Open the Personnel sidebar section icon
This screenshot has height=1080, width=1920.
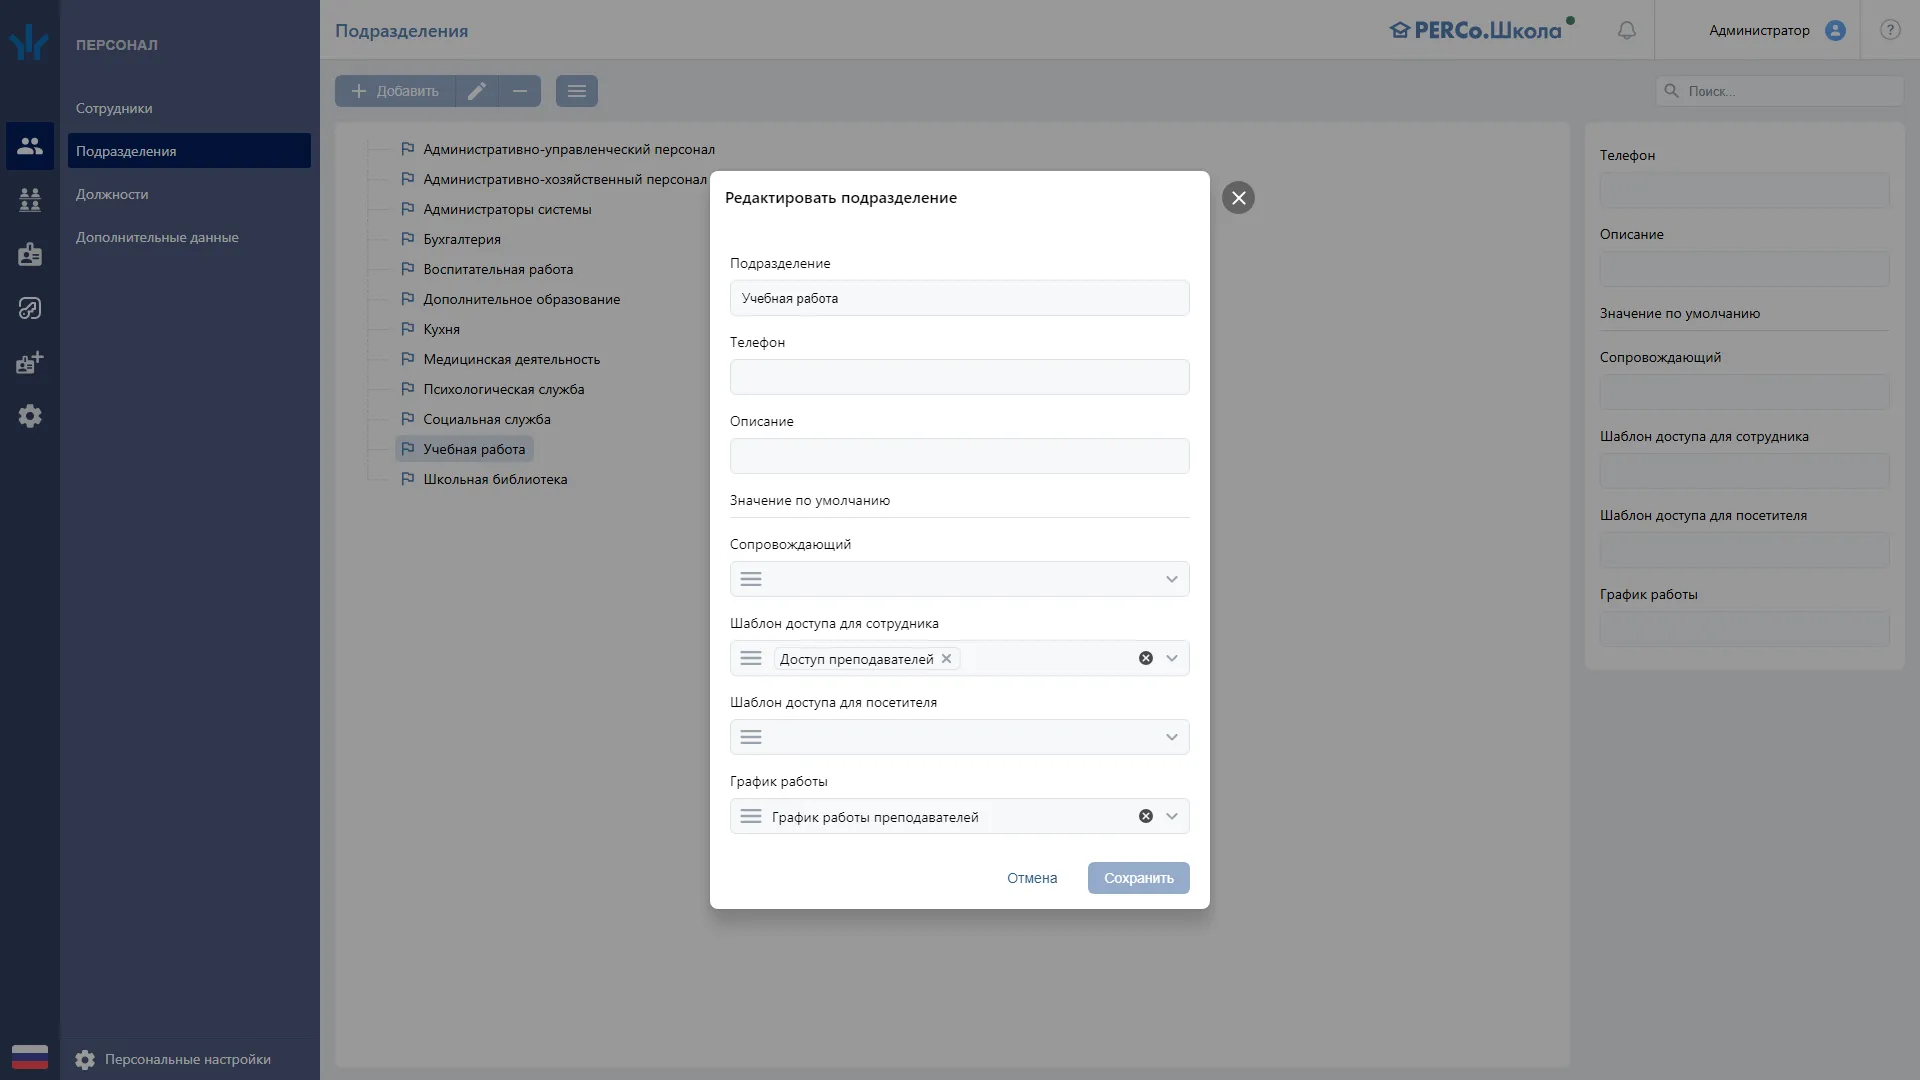pos(30,146)
